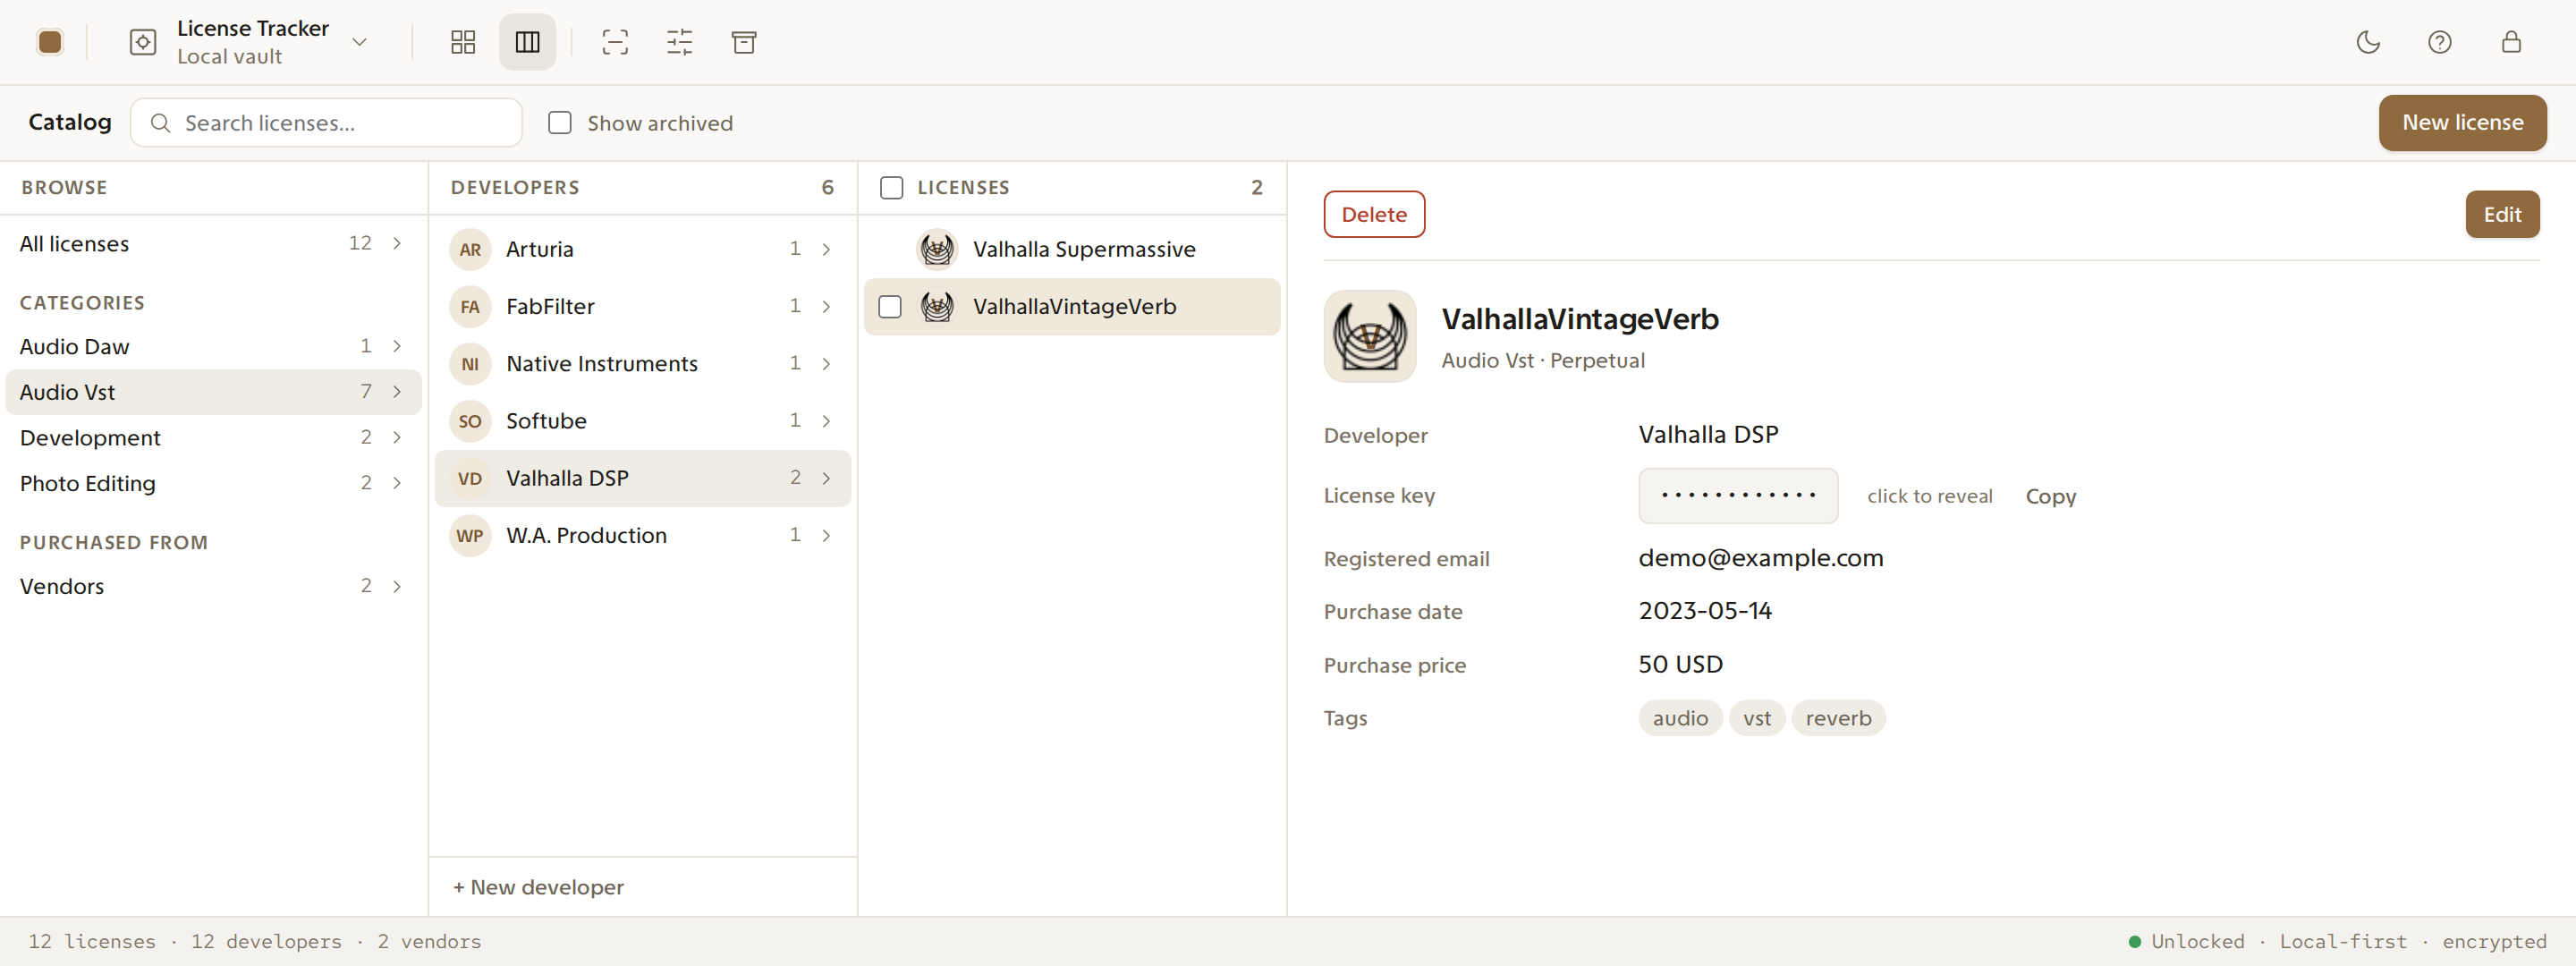
Task: Click the demo@example.com email value
Action: coord(1760,558)
